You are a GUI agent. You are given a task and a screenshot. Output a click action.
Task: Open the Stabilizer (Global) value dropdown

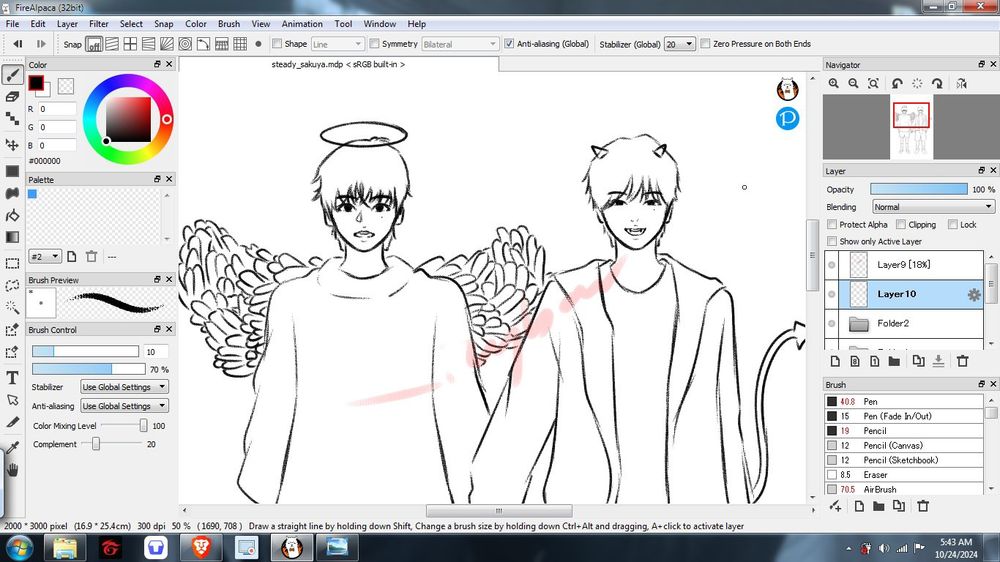[679, 44]
